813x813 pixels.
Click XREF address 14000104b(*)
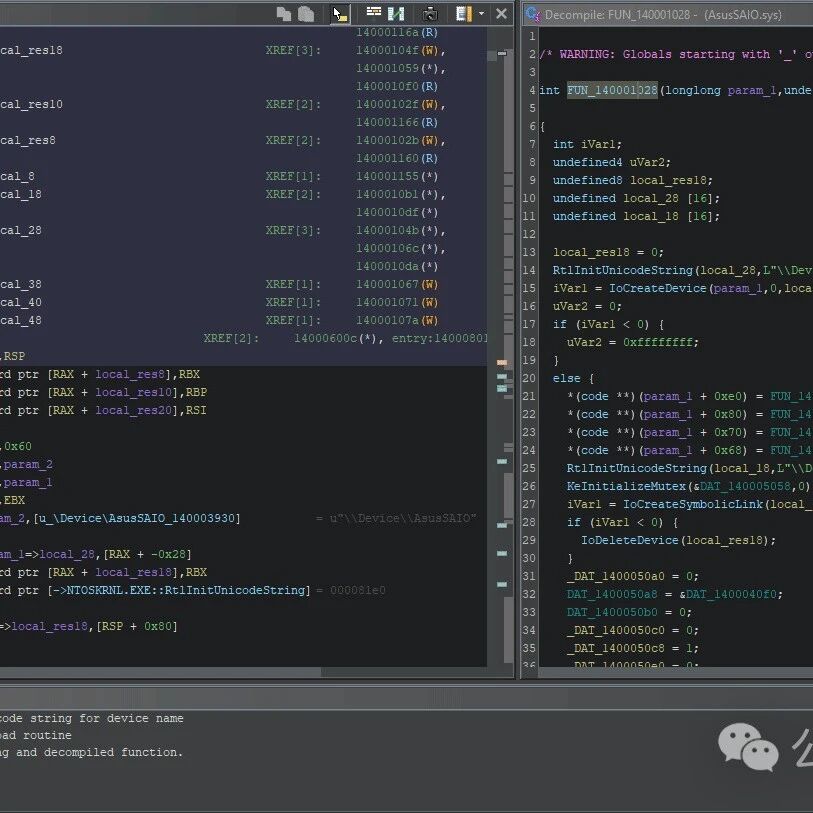tap(397, 230)
